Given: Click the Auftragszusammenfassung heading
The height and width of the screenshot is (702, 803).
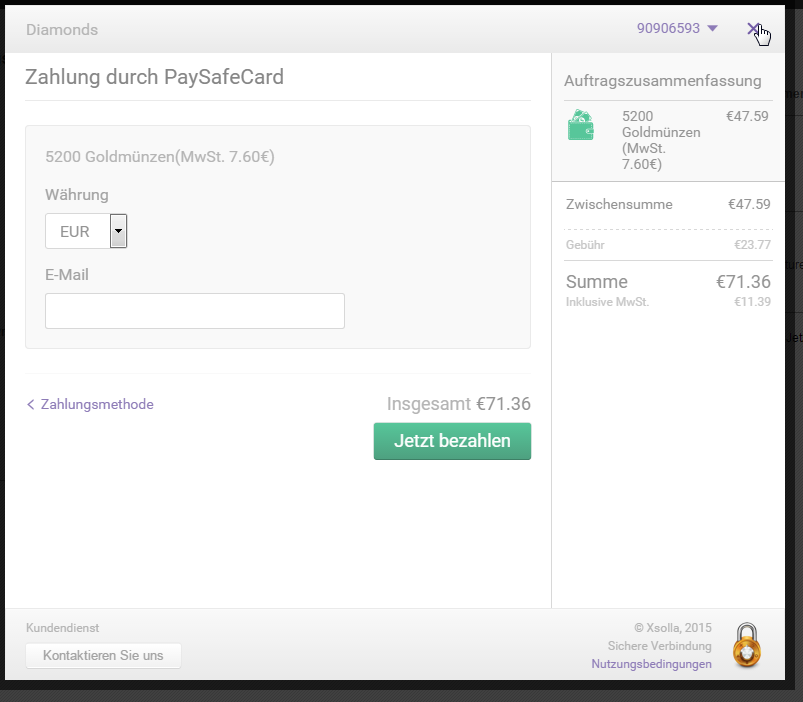Looking at the screenshot, I should 662,81.
